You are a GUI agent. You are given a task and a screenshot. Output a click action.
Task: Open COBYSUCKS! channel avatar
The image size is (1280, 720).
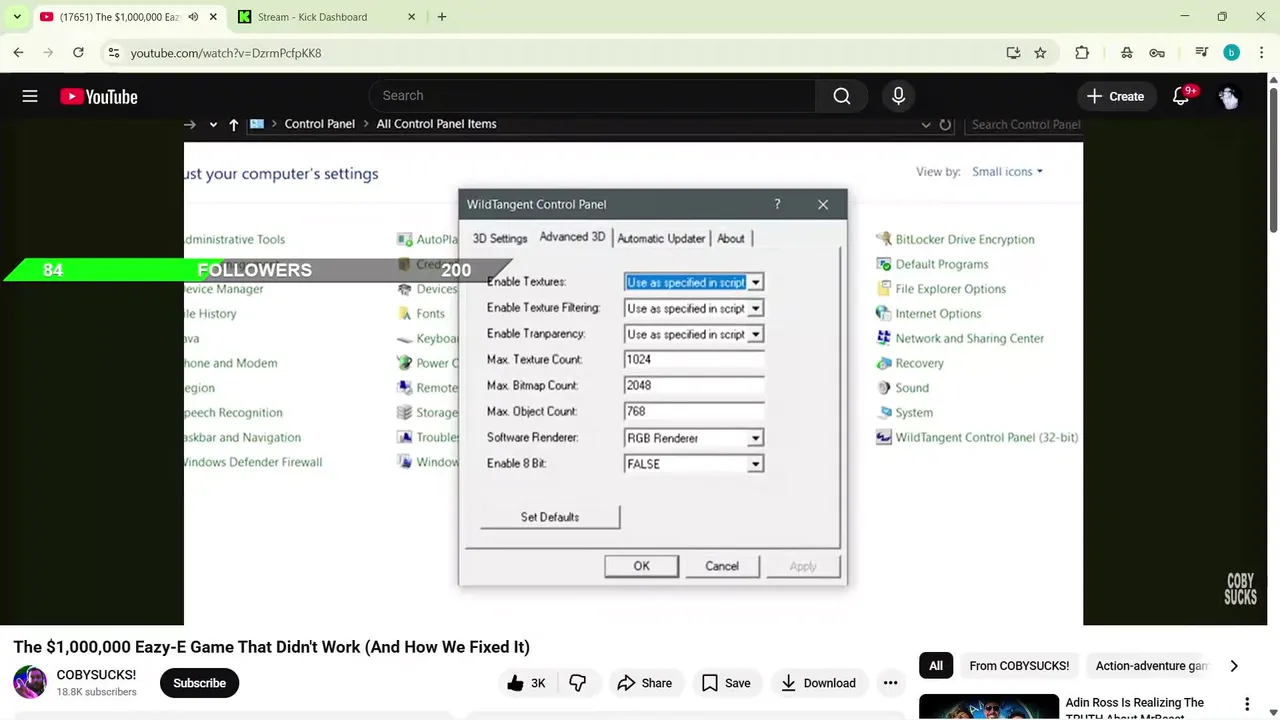(30, 682)
